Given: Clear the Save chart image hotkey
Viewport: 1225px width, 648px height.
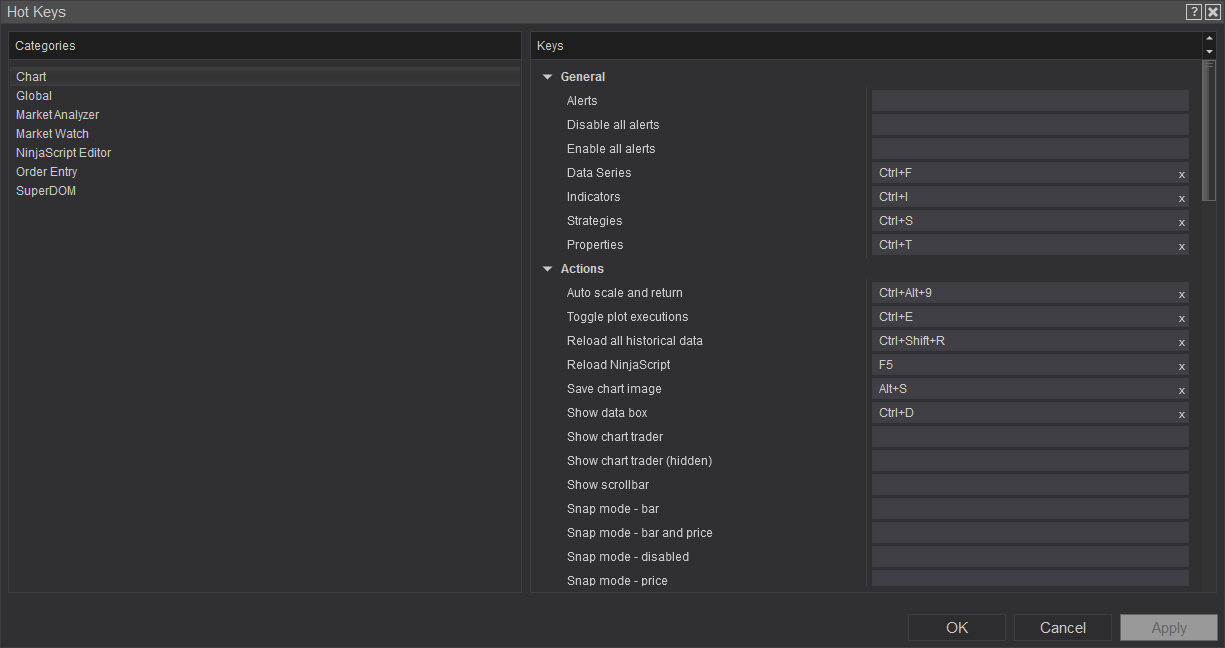Looking at the screenshot, I should pyautogui.click(x=1181, y=390).
